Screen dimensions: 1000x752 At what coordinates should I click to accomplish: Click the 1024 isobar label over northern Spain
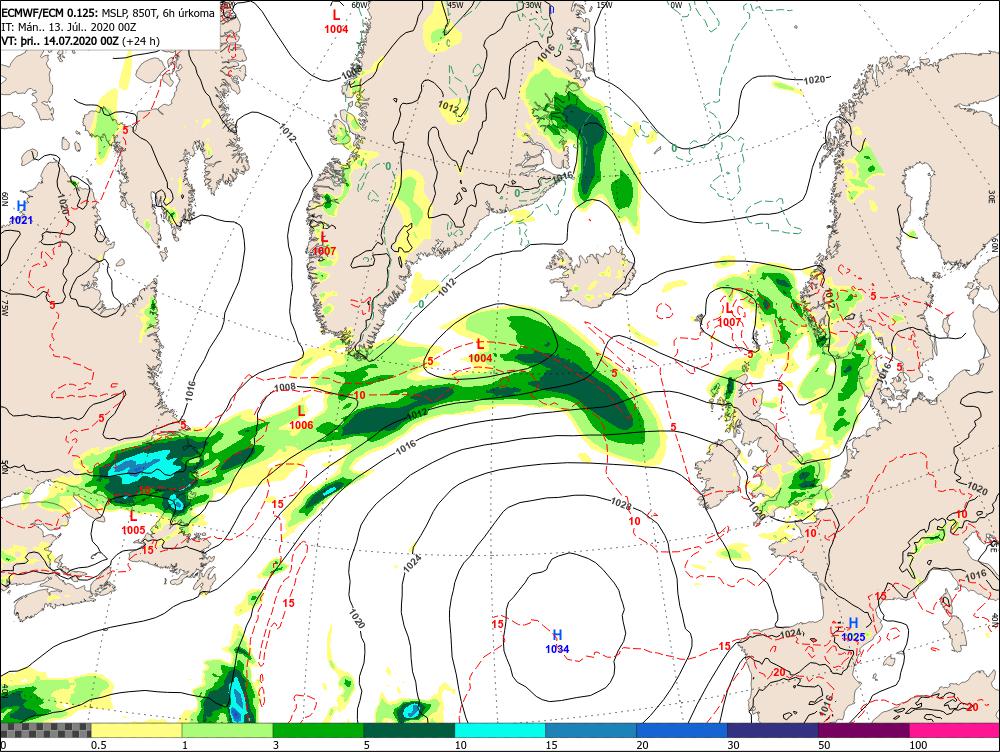pyautogui.click(x=791, y=633)
